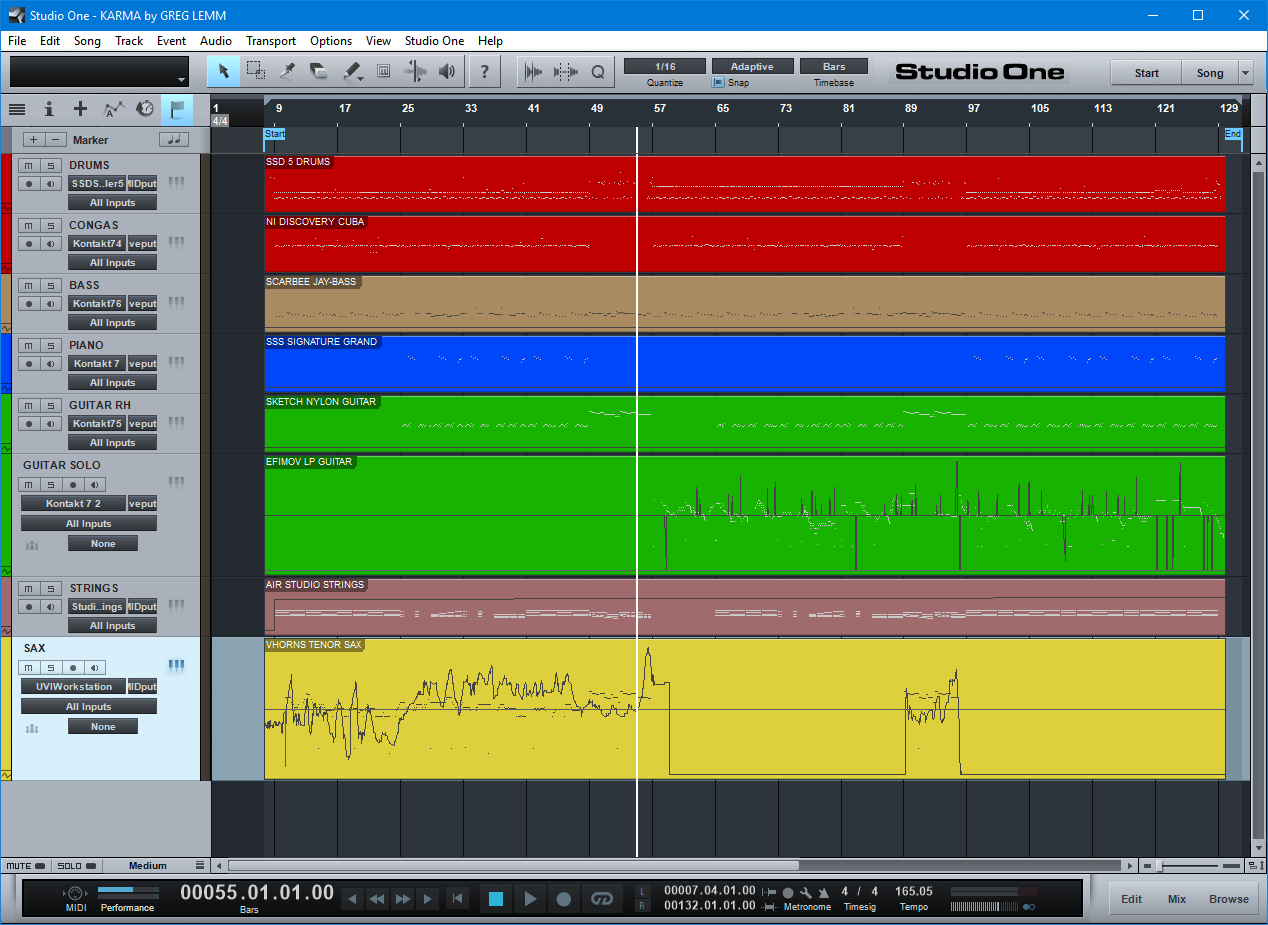This screenshot has height=925, width=1268.
Task: Click the metronome setup wrench icon
Action: (806, 892)
